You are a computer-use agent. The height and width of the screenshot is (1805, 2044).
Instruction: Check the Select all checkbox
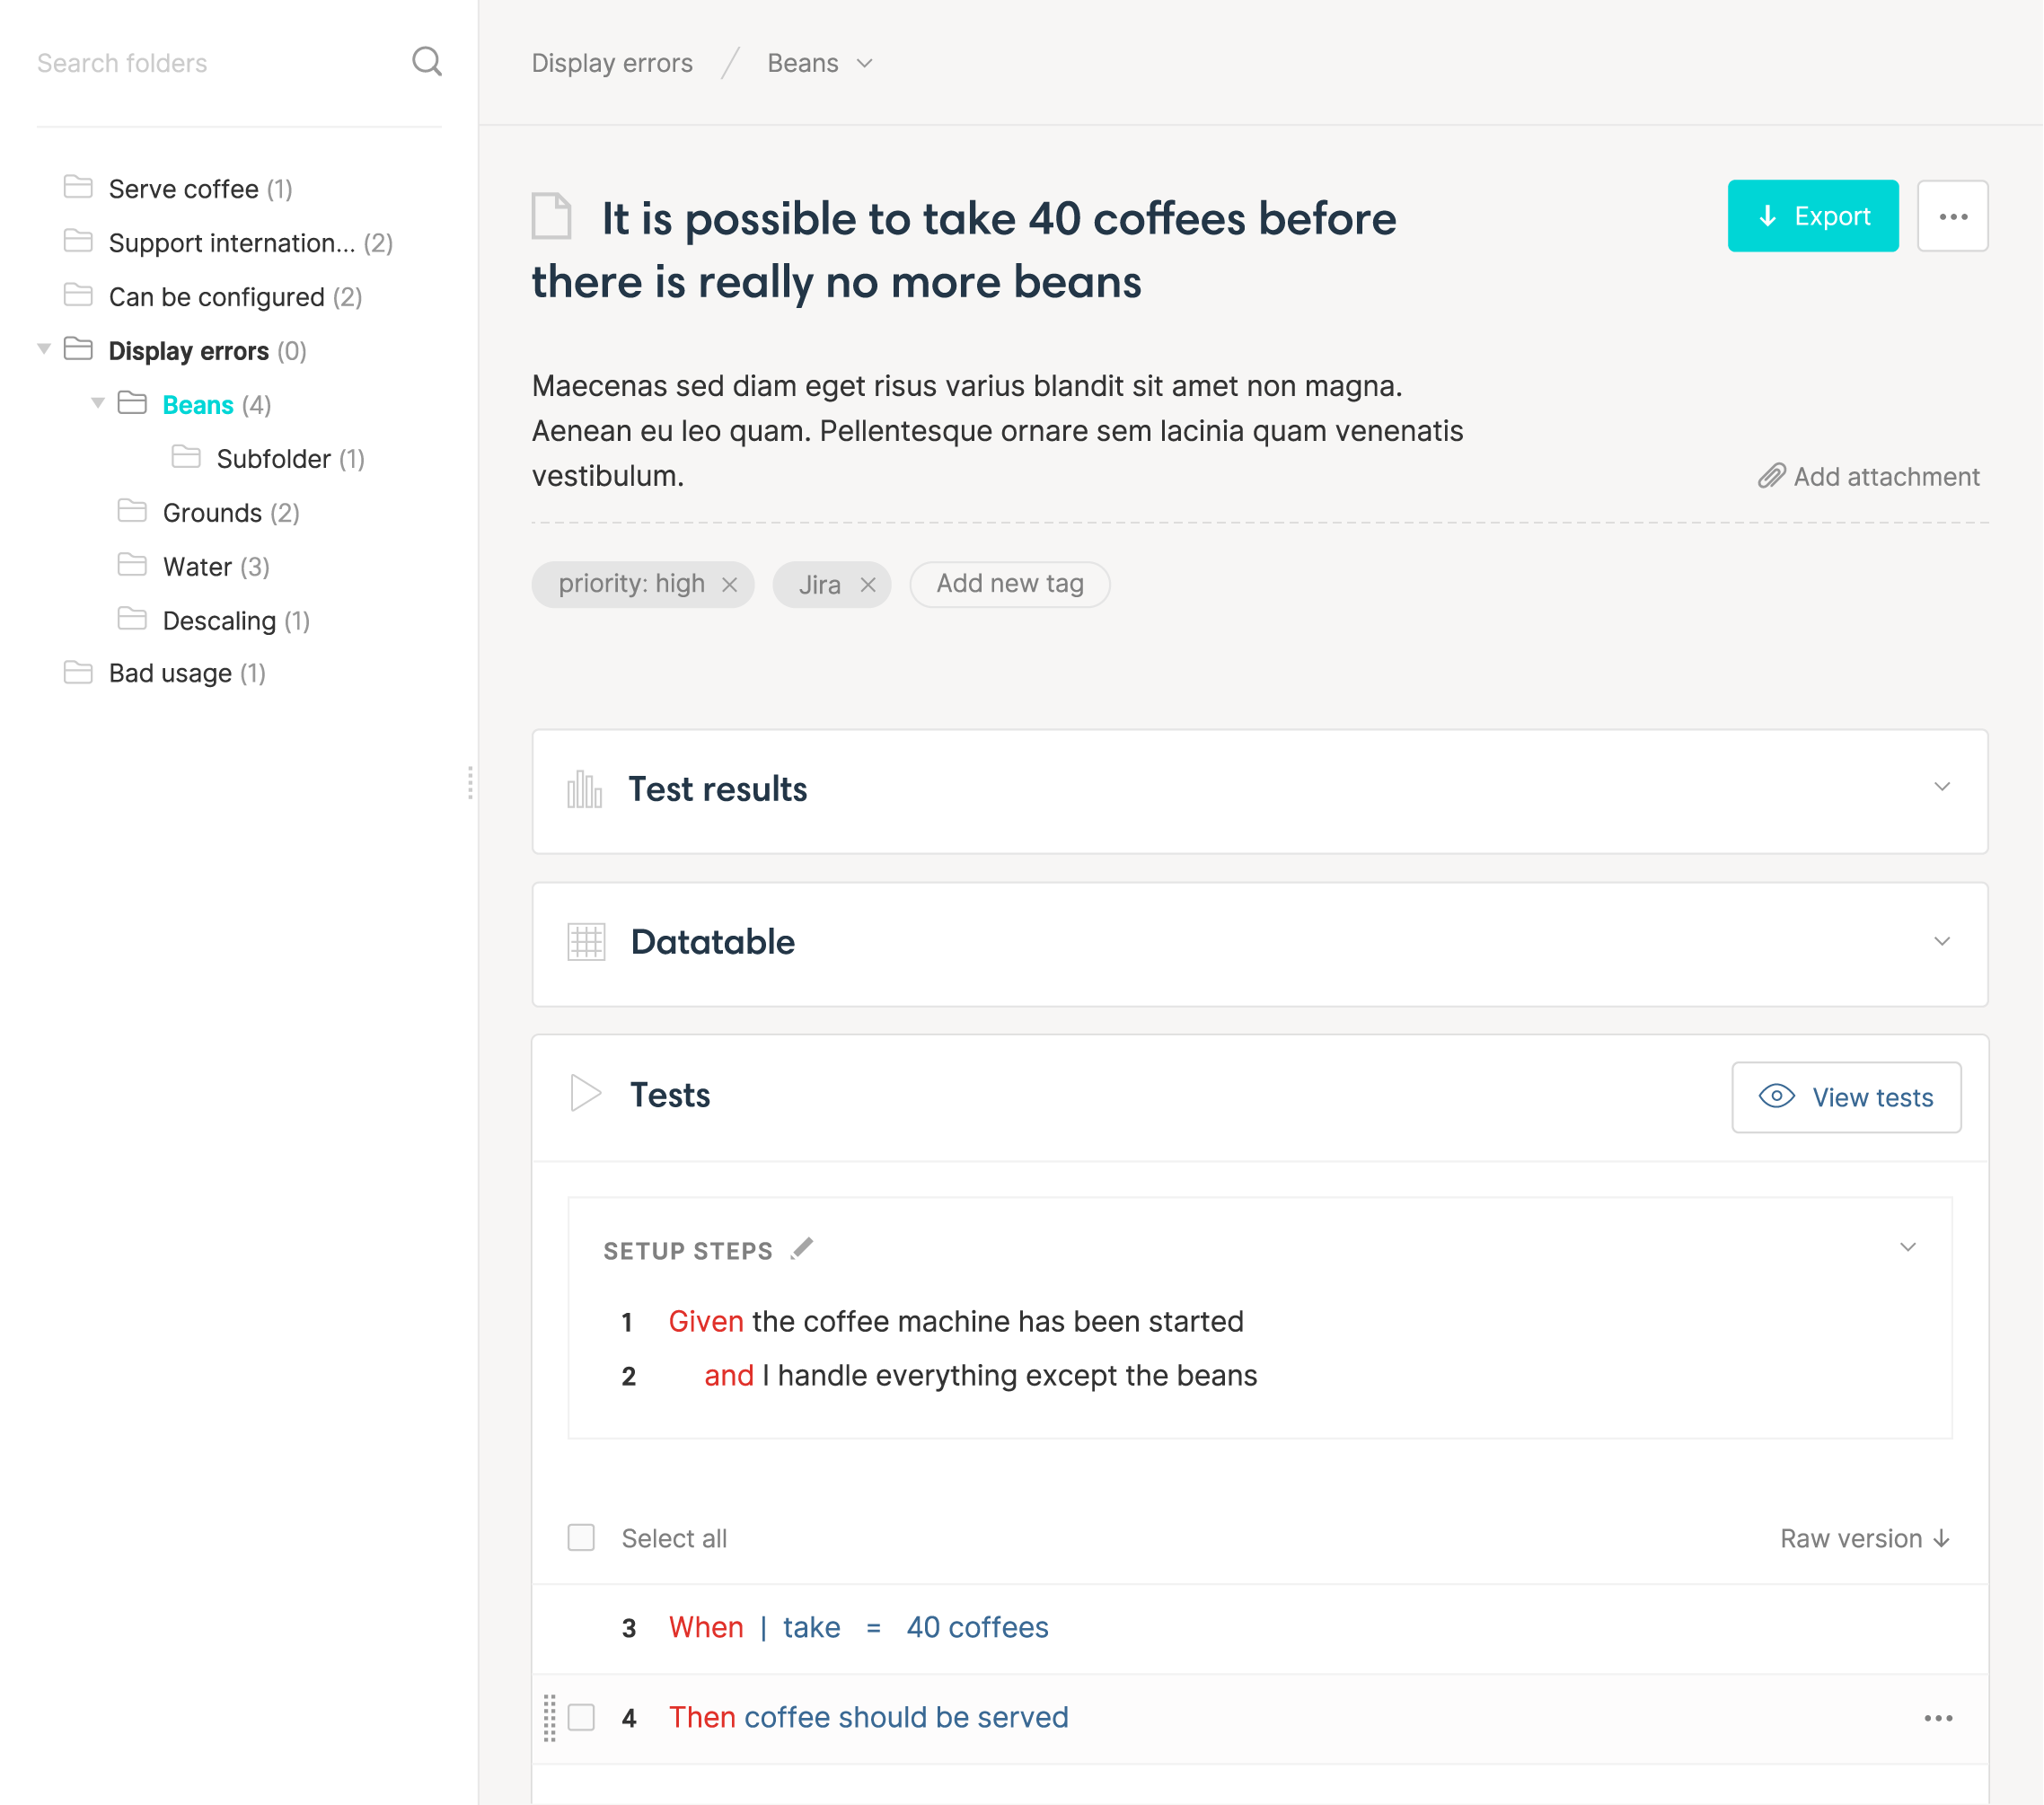click(x=581, y=1537)
